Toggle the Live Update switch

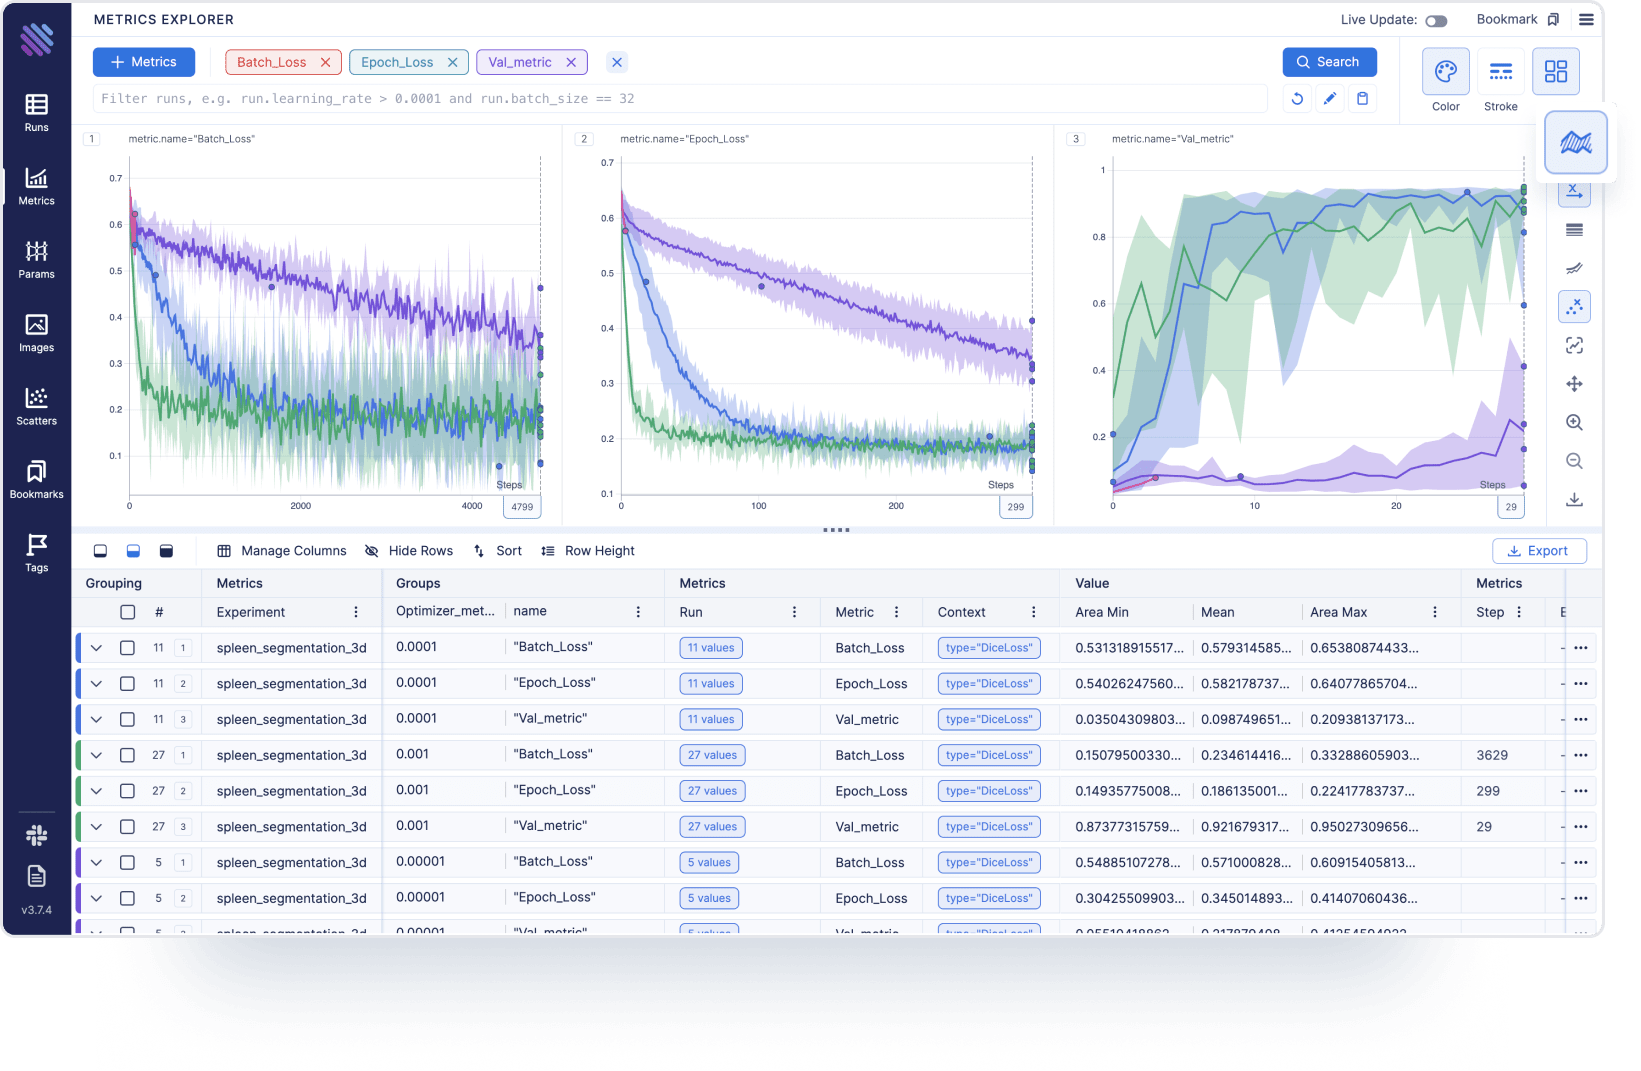[1436, 21]
